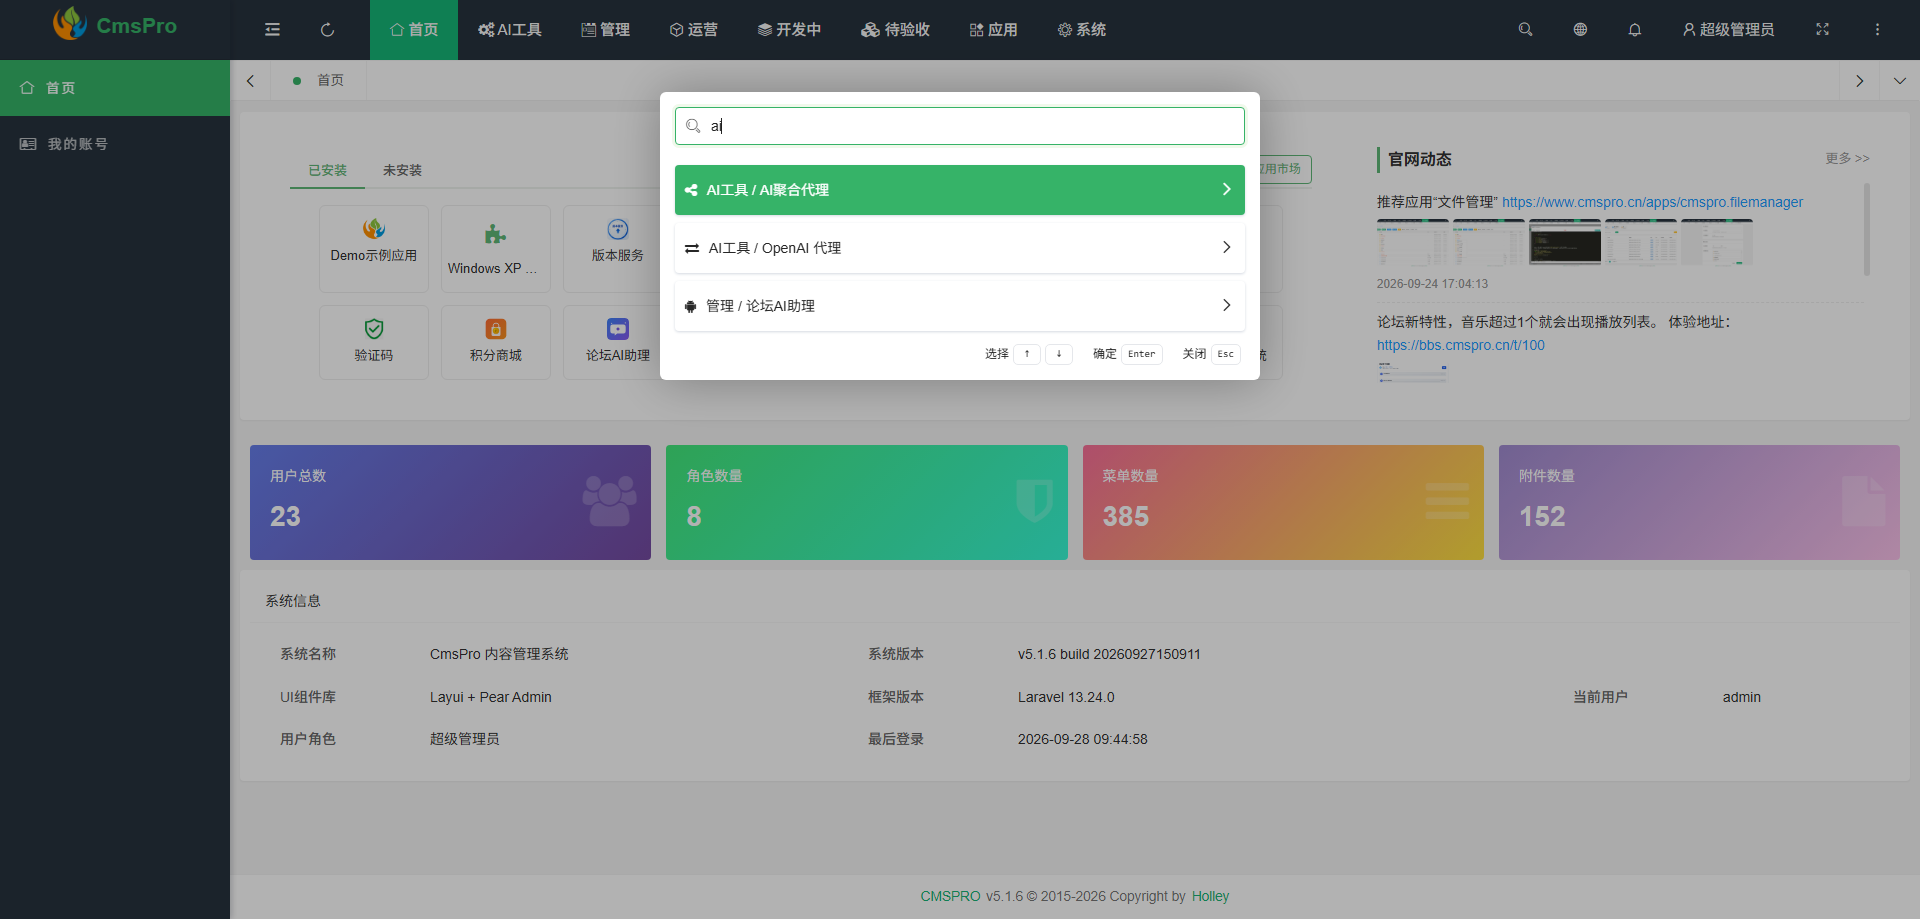Image resolution: width=1920 pixels, height=919 pixels.
Task: Open the 验证码 shield app icon
Action: [374, 328]
